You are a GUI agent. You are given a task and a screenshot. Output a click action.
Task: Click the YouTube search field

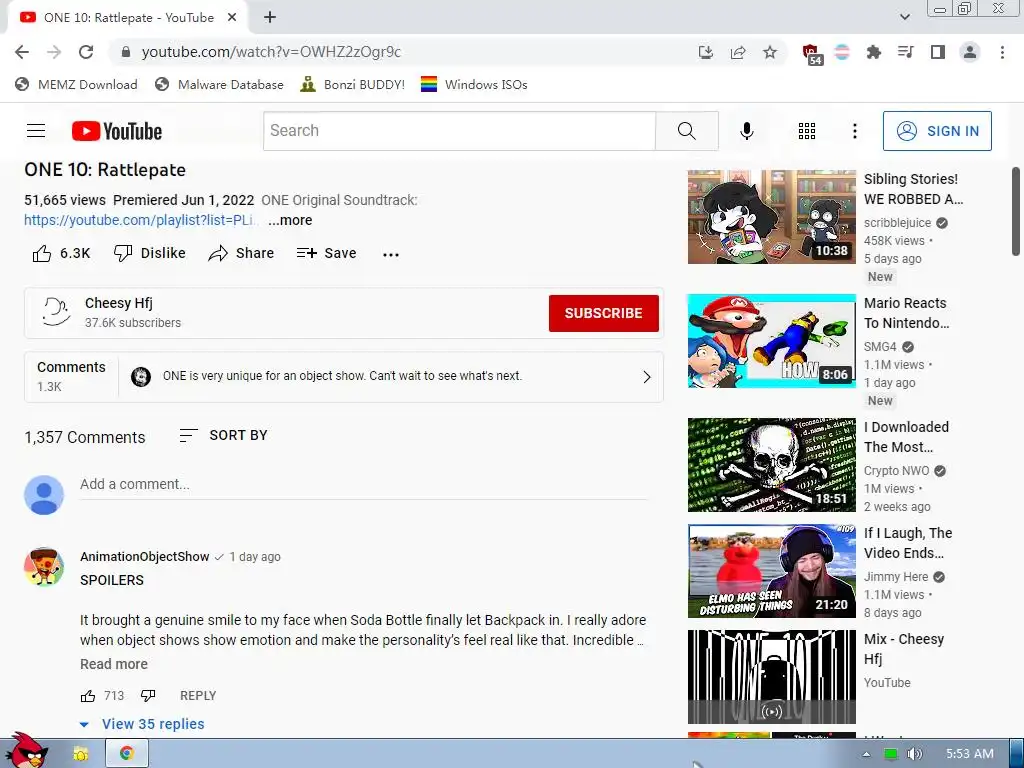[x=459, y=131]
